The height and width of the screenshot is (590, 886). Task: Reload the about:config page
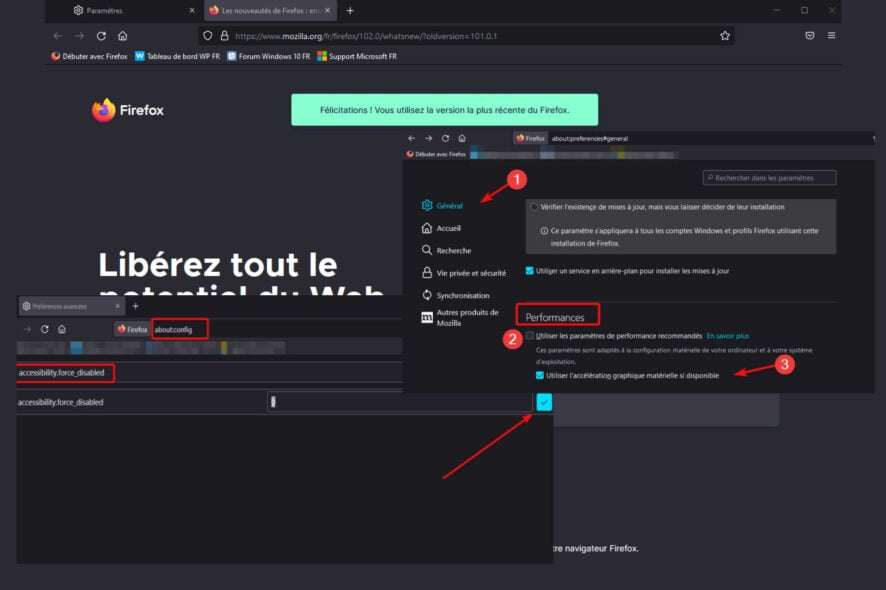tap(45, 329)
